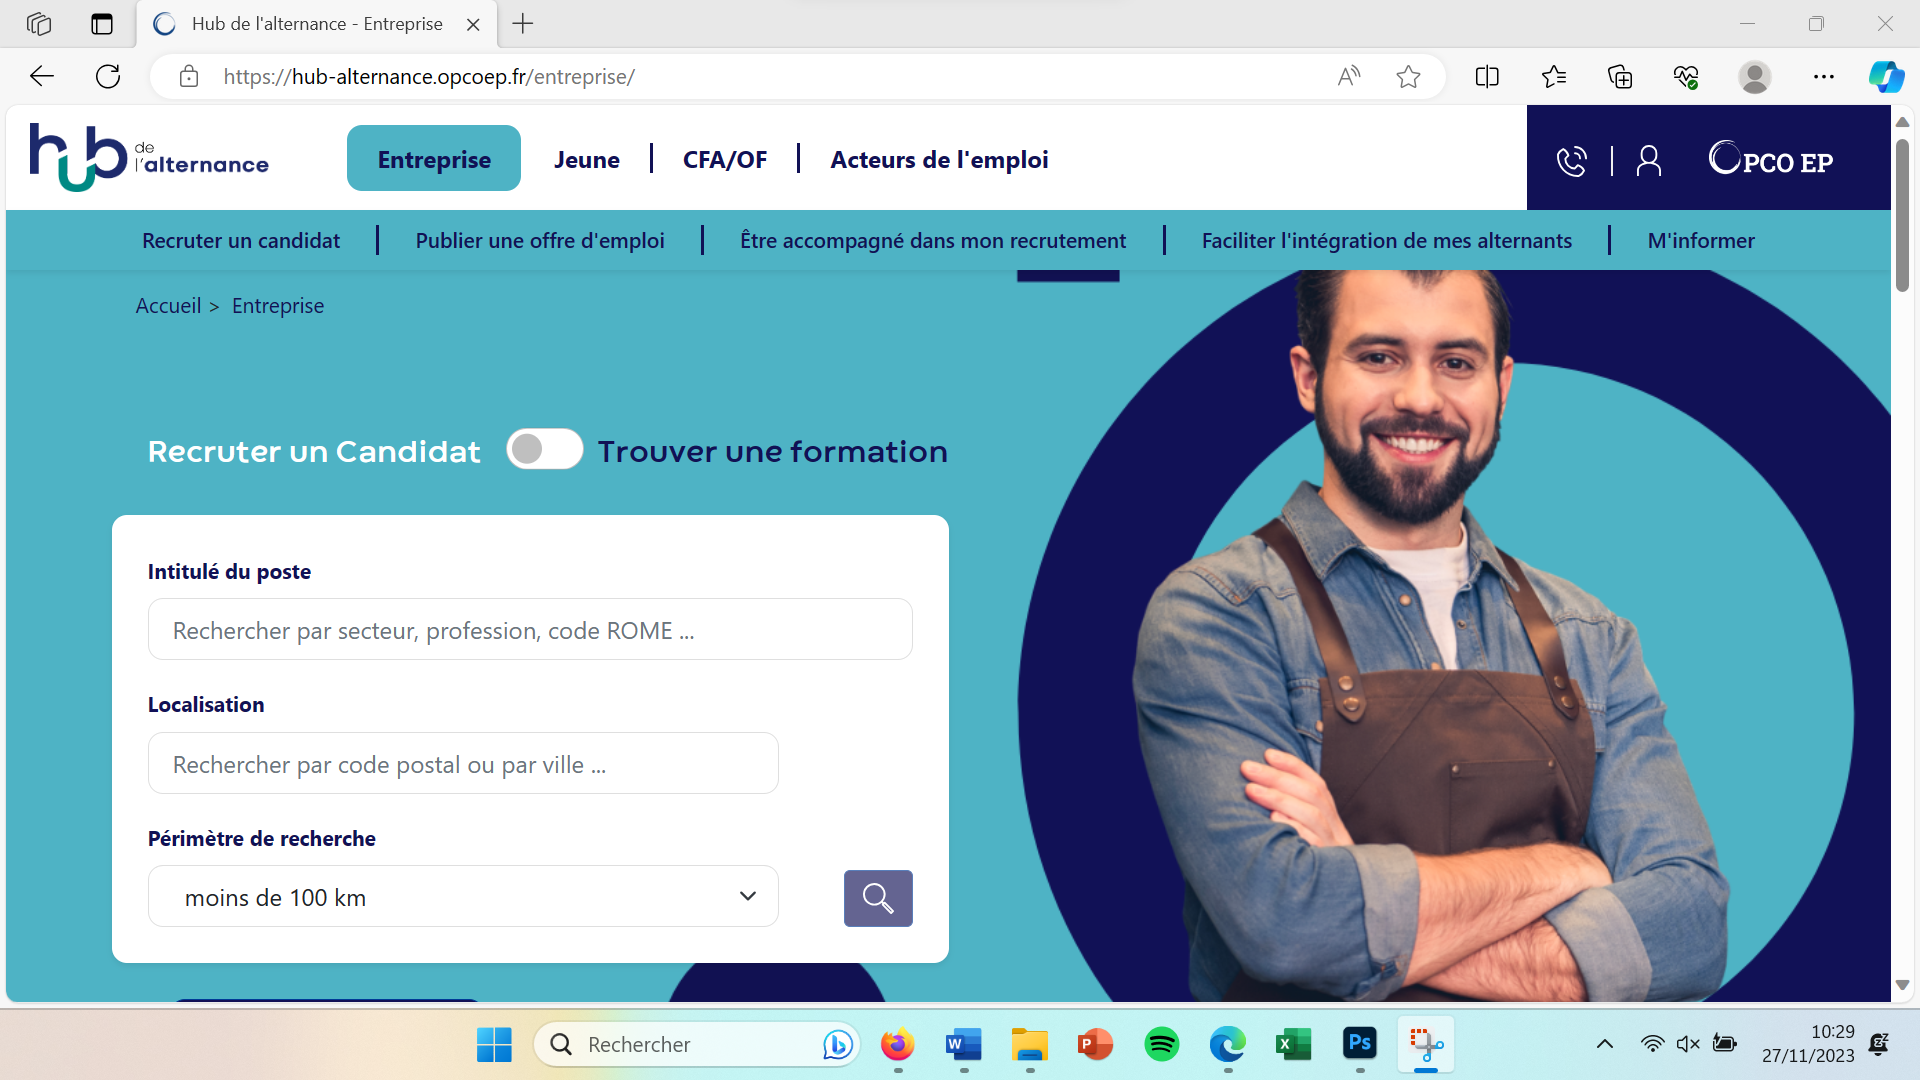This screenshot has width=1920, height=1080.
Task: Open the Copilot icon in Edge toolbar
Action: point(1886,77)
